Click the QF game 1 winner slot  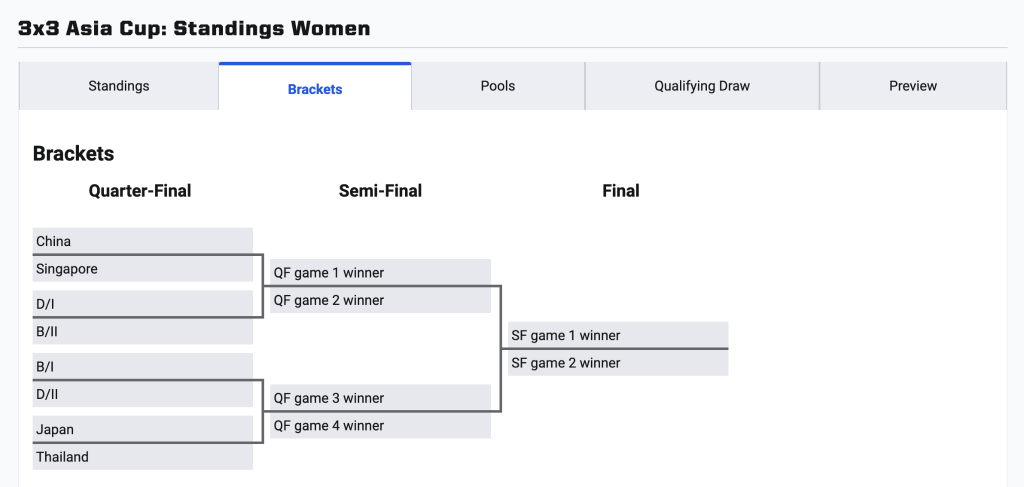pos(380,273)
